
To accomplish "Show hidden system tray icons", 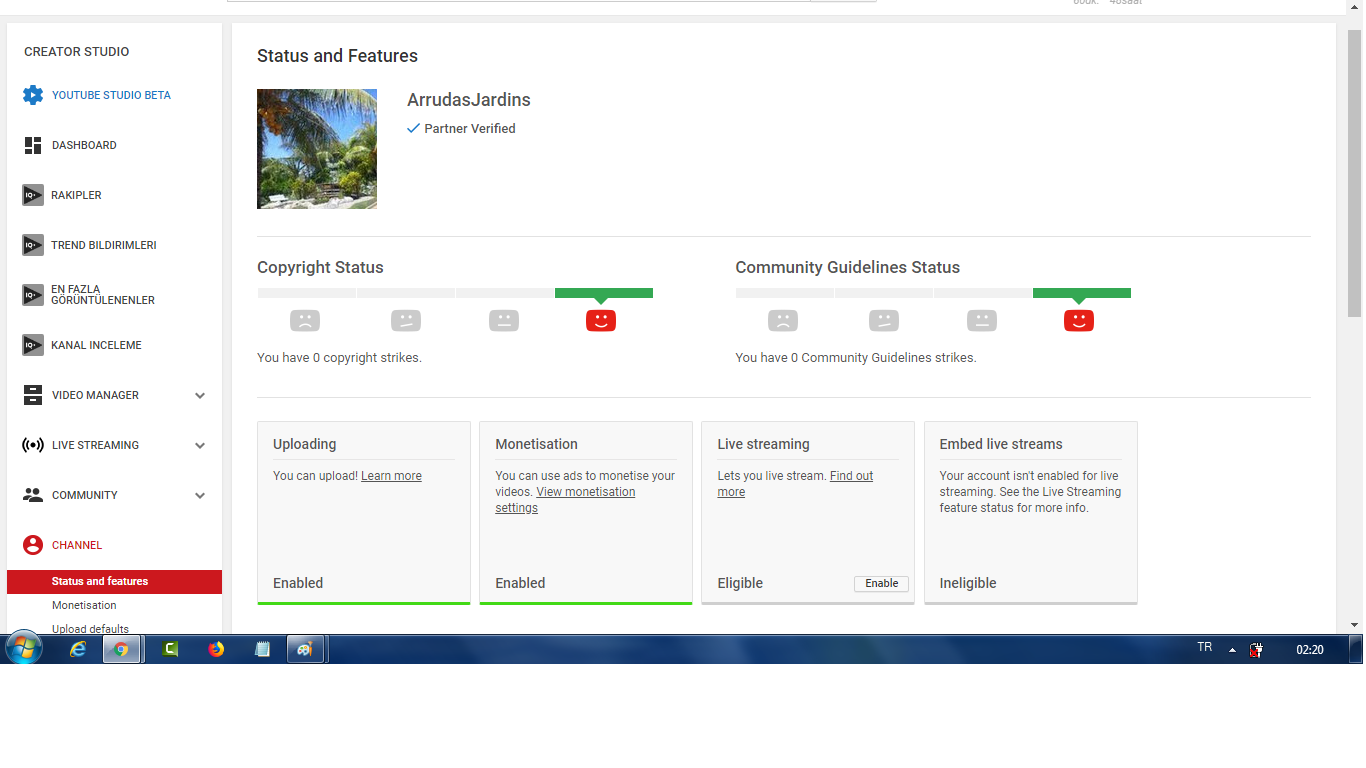I will pyautogui.click(x=1232, y=650).
